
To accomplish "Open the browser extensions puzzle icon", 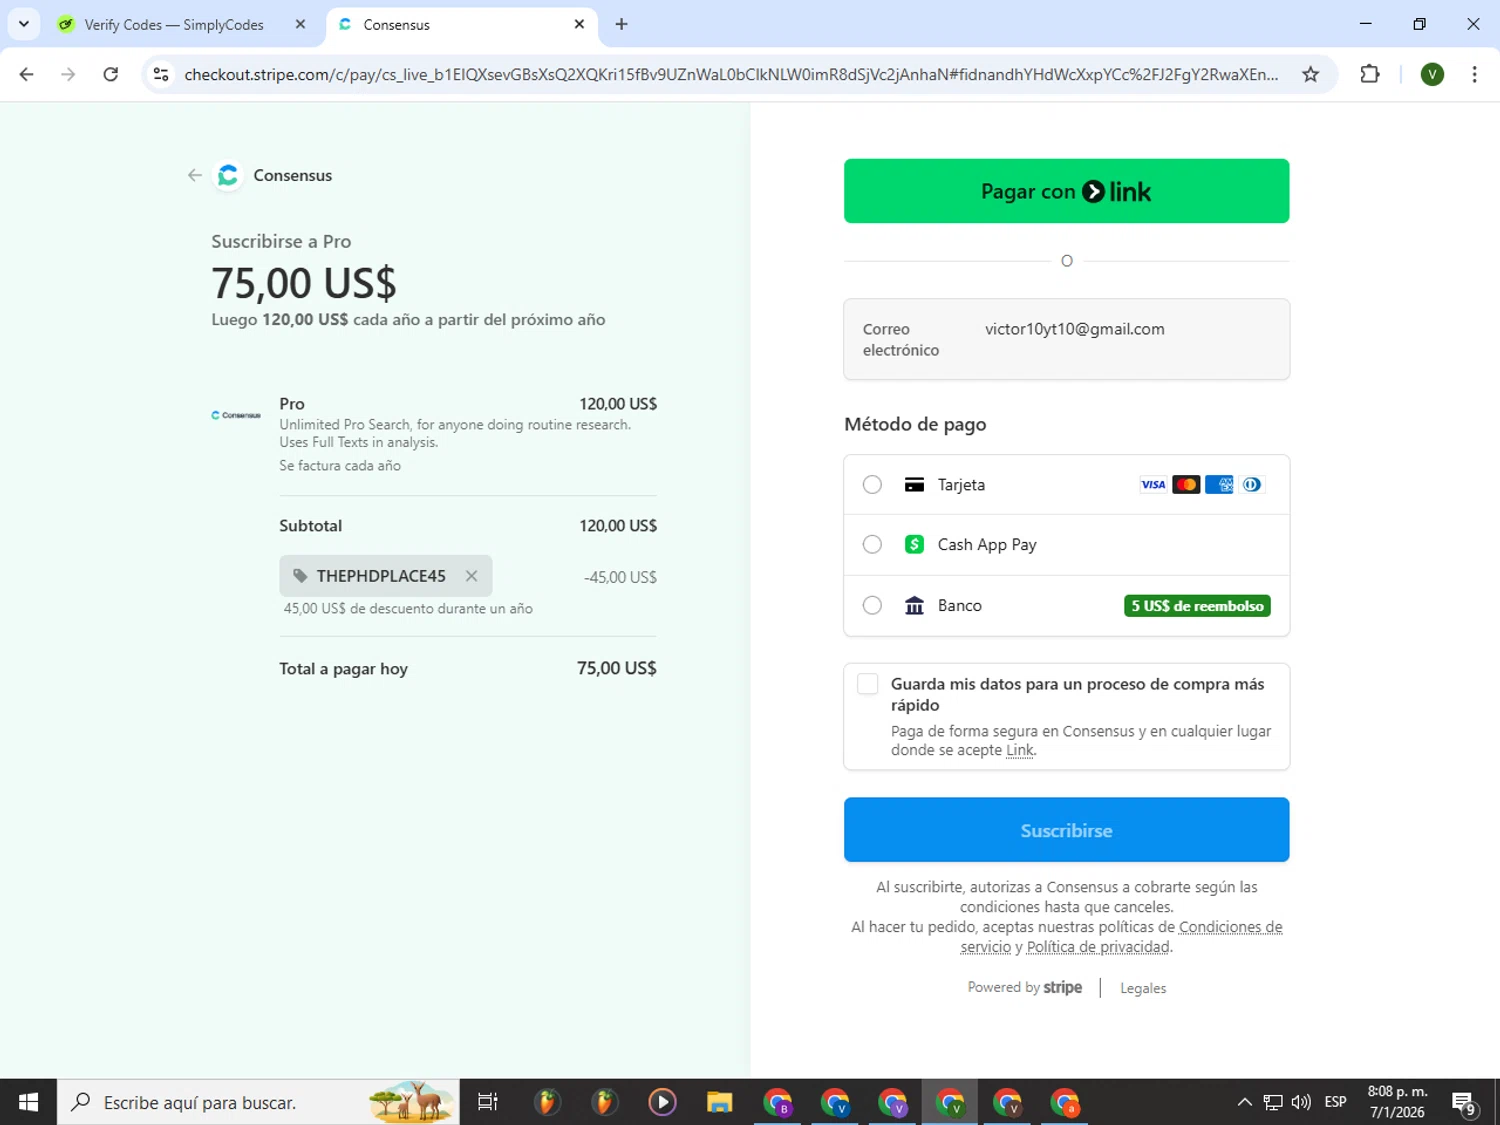I will tap(1370, 74).
